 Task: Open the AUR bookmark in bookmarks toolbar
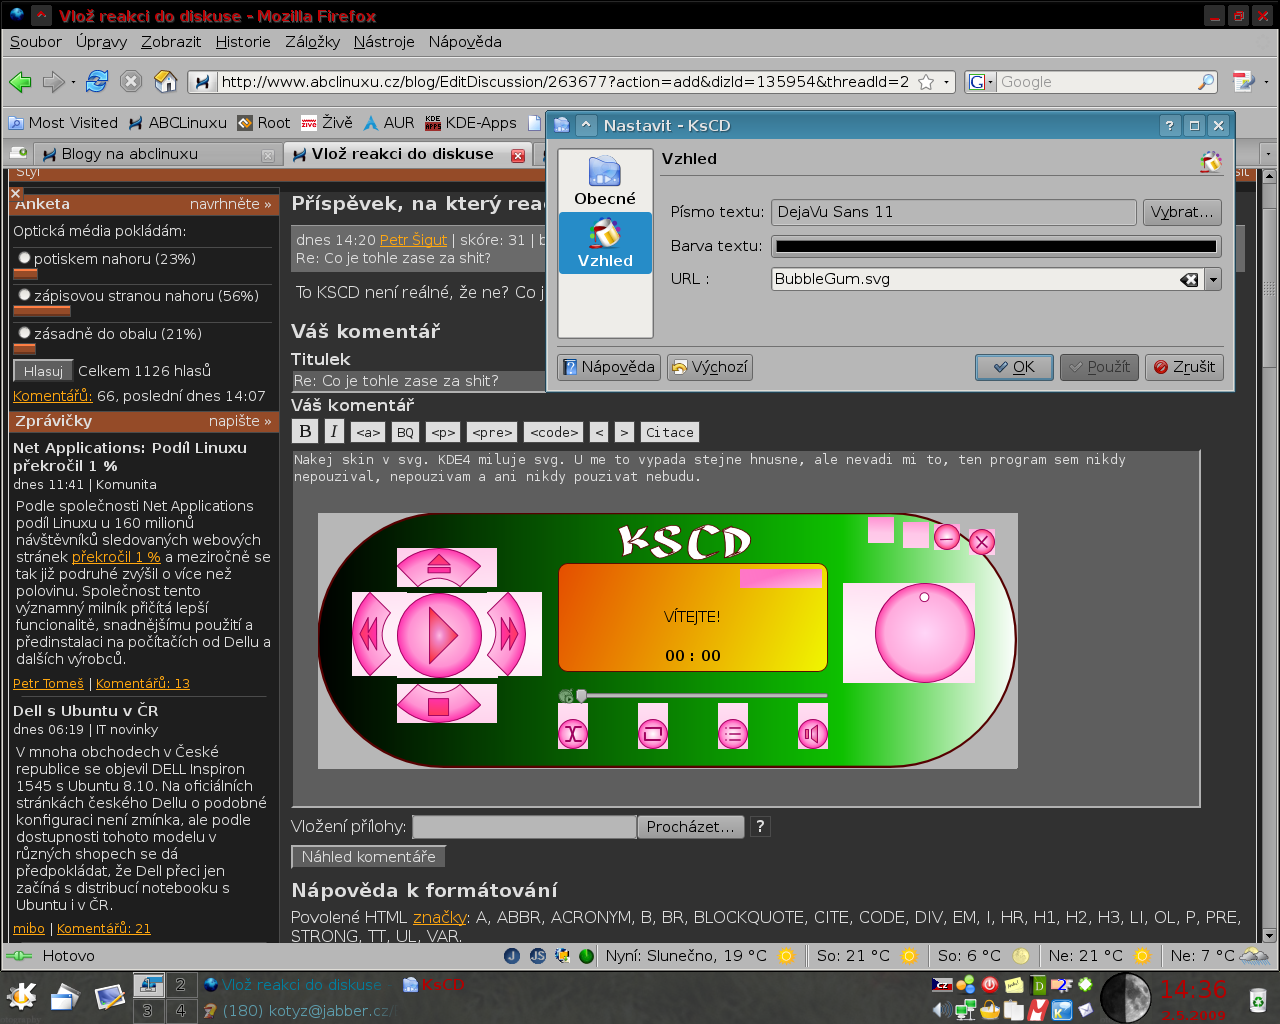click(388, 123)
